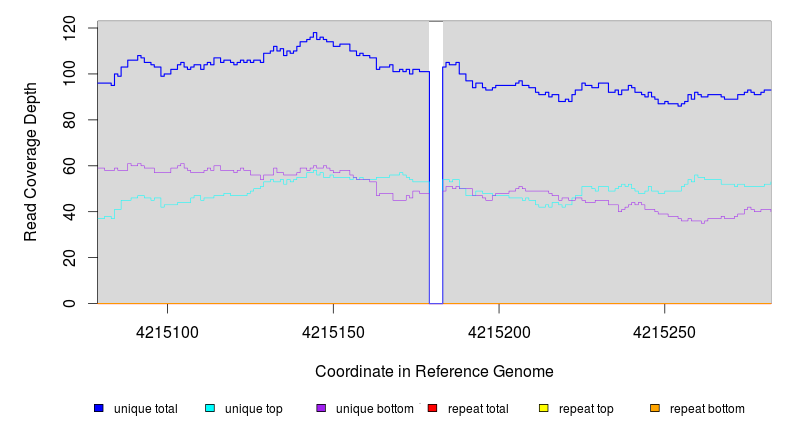Click the "repeat bottom" legend label

pos(707,409)
